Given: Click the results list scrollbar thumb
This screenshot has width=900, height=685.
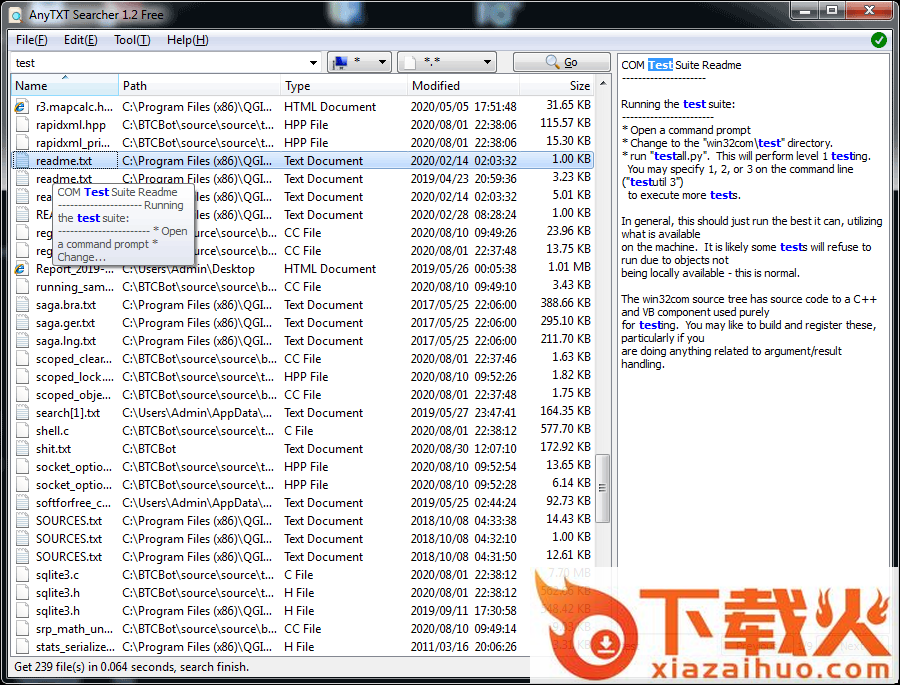Looking at the screenshot, I should point(602,488).
